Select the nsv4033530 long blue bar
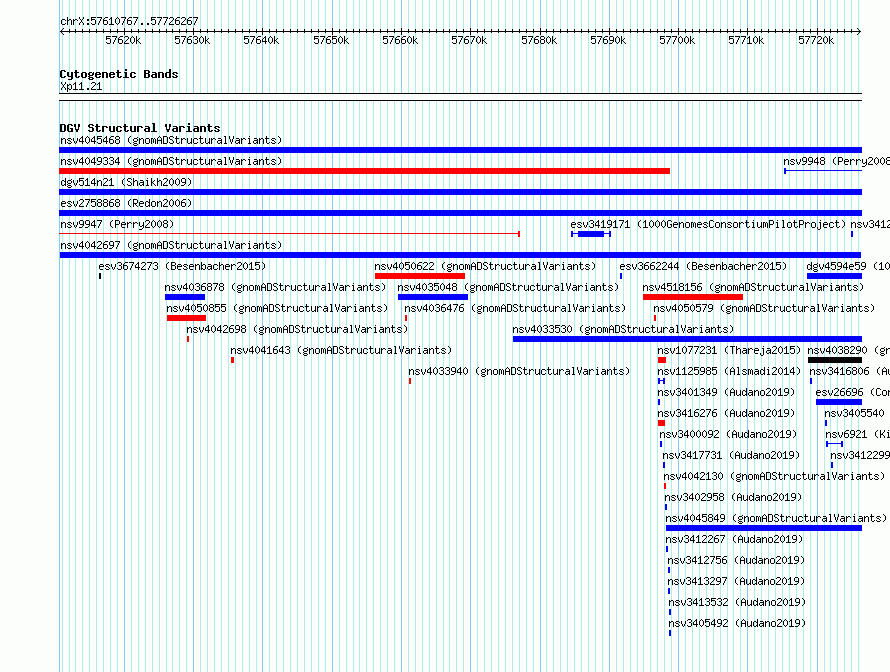 687,339
